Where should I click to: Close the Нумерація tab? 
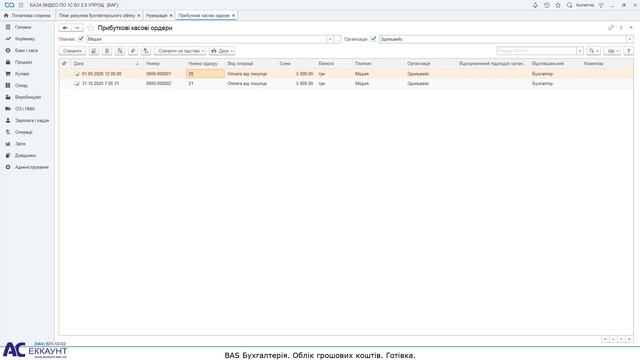(171, 16)
